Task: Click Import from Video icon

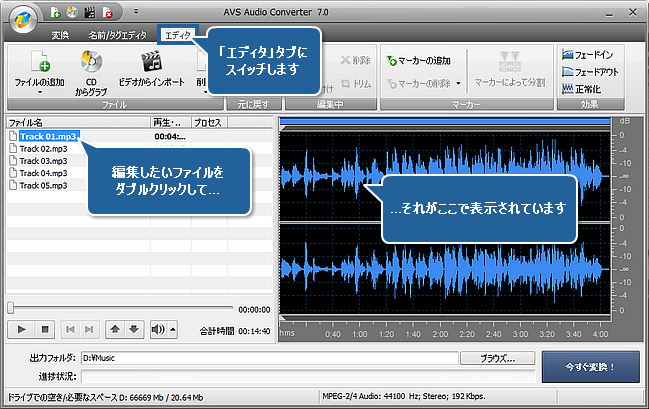Action: (x=152, y=62)
